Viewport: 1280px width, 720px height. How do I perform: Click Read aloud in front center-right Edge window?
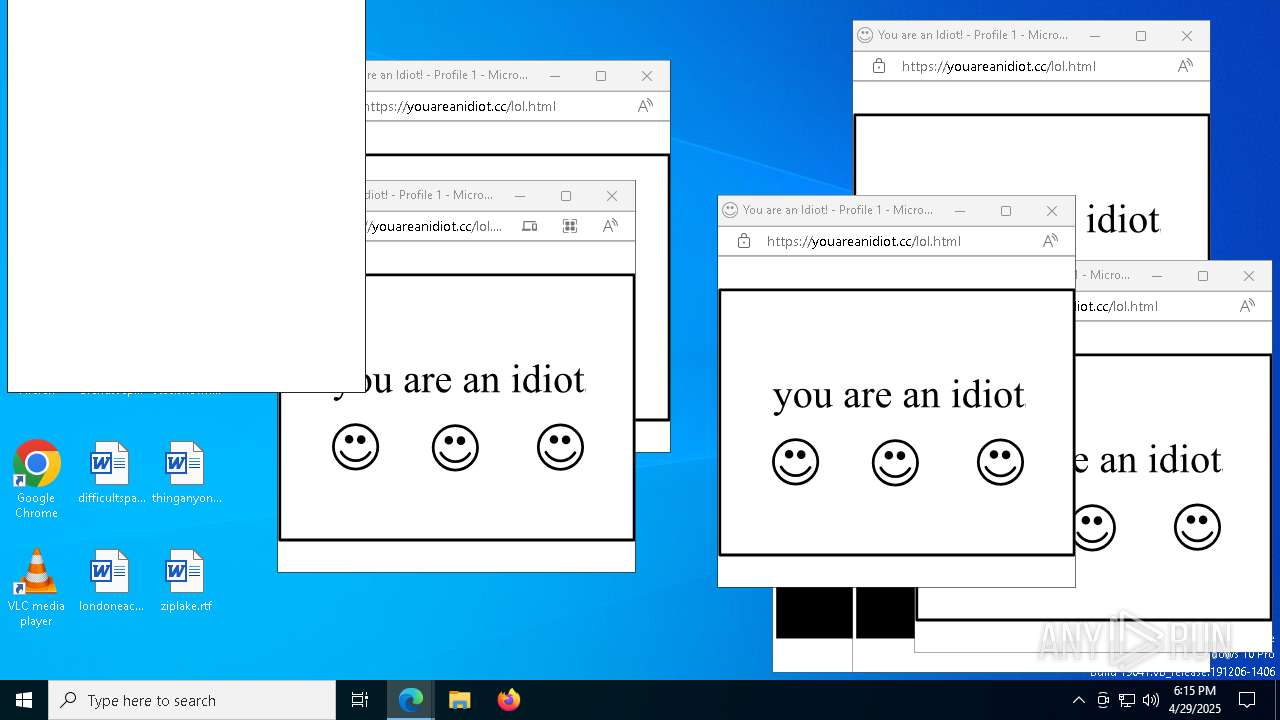pos(1050,241)
